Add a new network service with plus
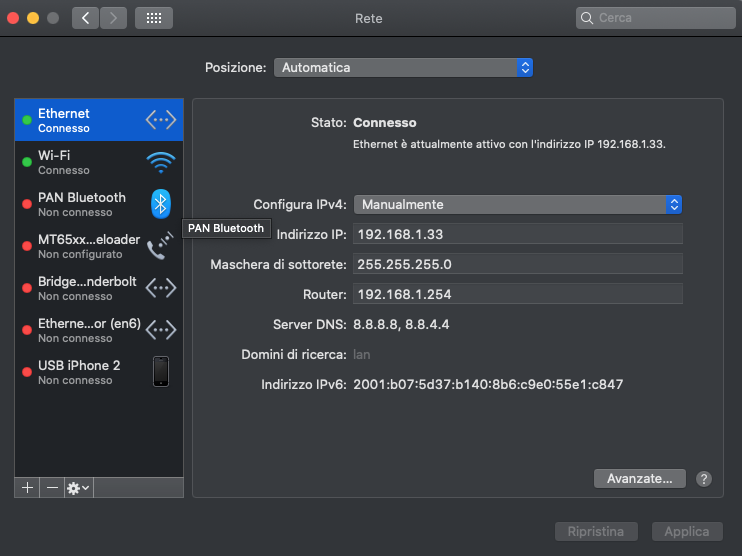 pyautogui.click(x=27, y=487)
